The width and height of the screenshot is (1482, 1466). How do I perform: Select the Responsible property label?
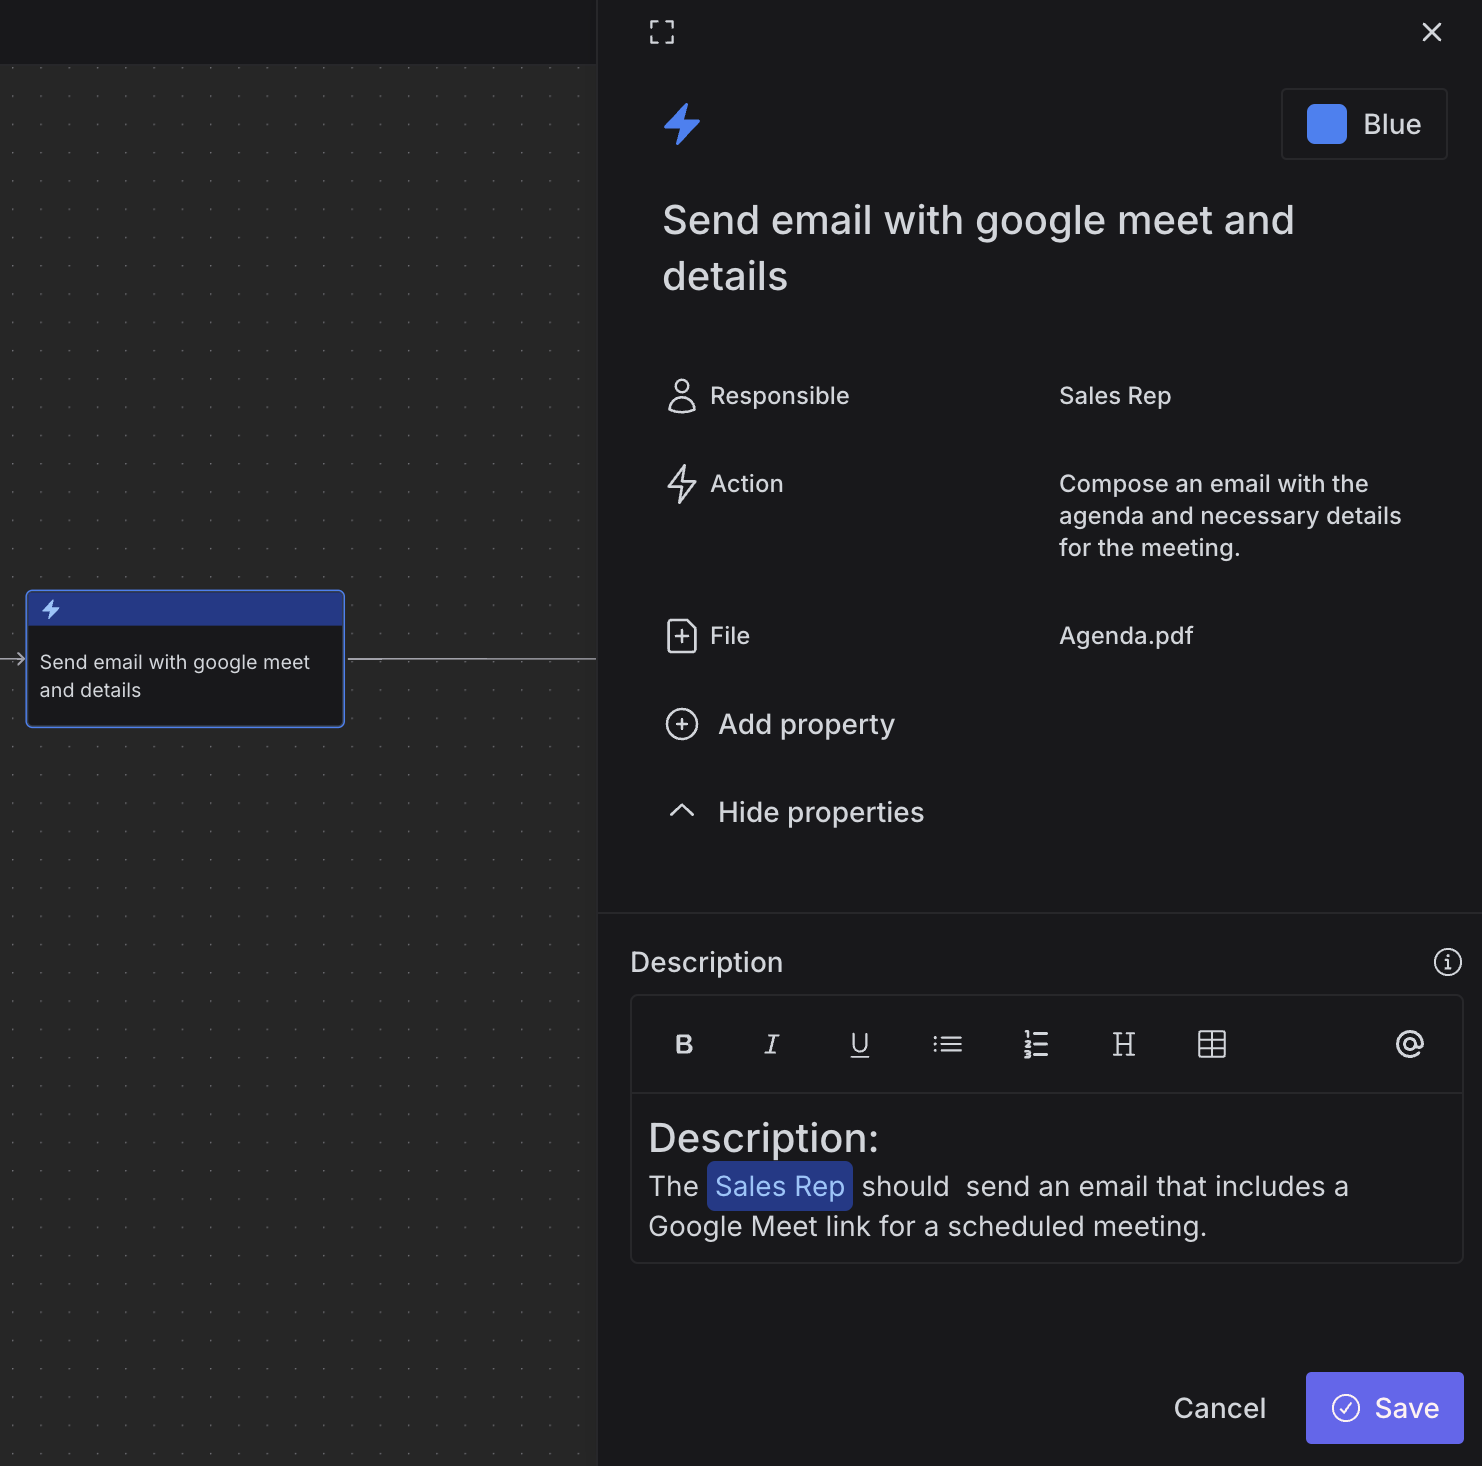(x=779, y=396)
